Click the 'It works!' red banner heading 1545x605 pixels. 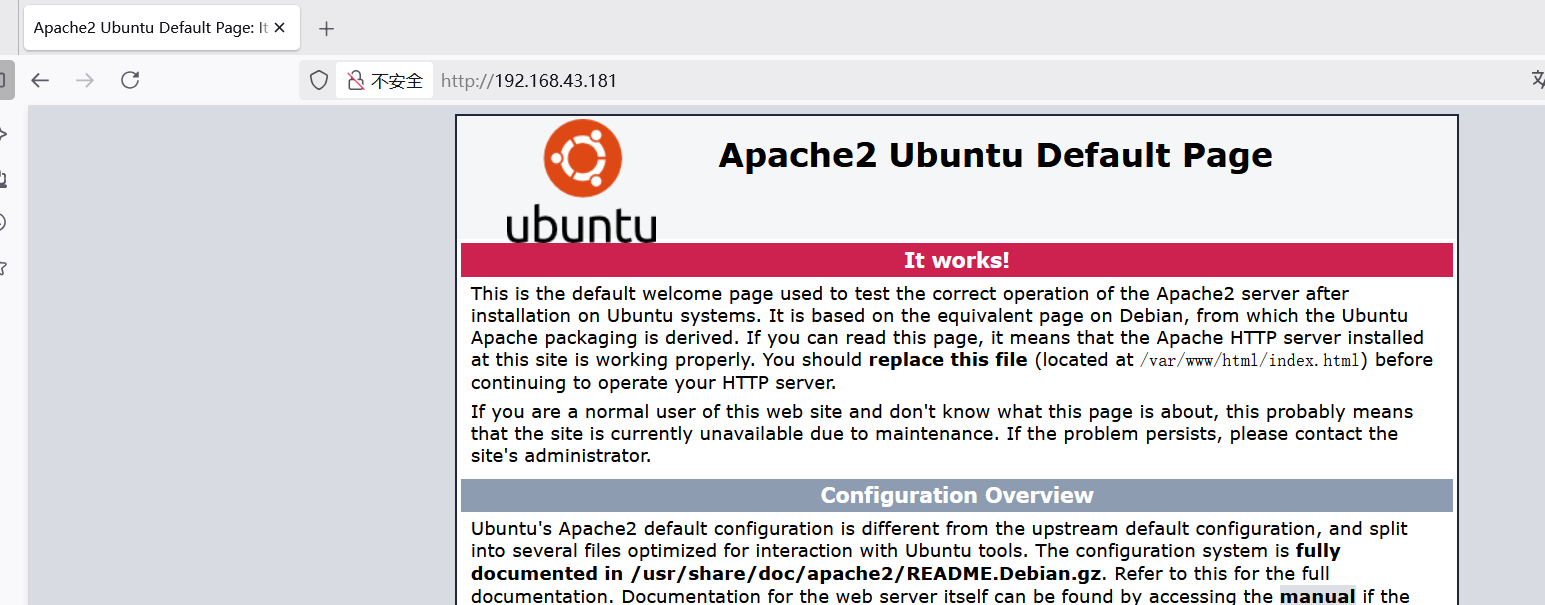click(x=956, y=260)
